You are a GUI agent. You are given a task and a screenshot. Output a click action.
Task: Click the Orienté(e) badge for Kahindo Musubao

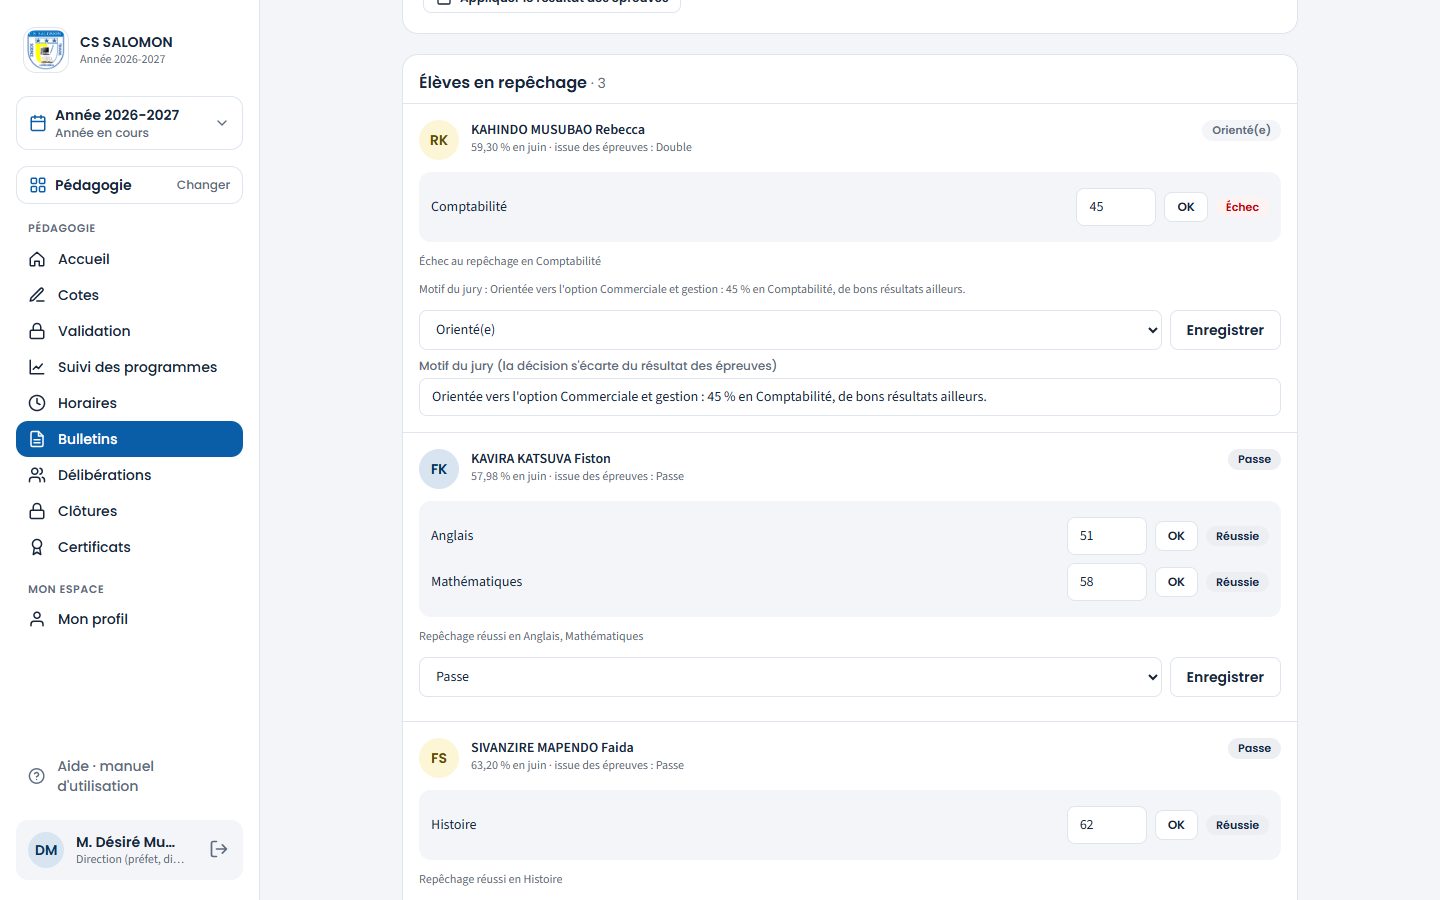click(x=1241, y=130)
